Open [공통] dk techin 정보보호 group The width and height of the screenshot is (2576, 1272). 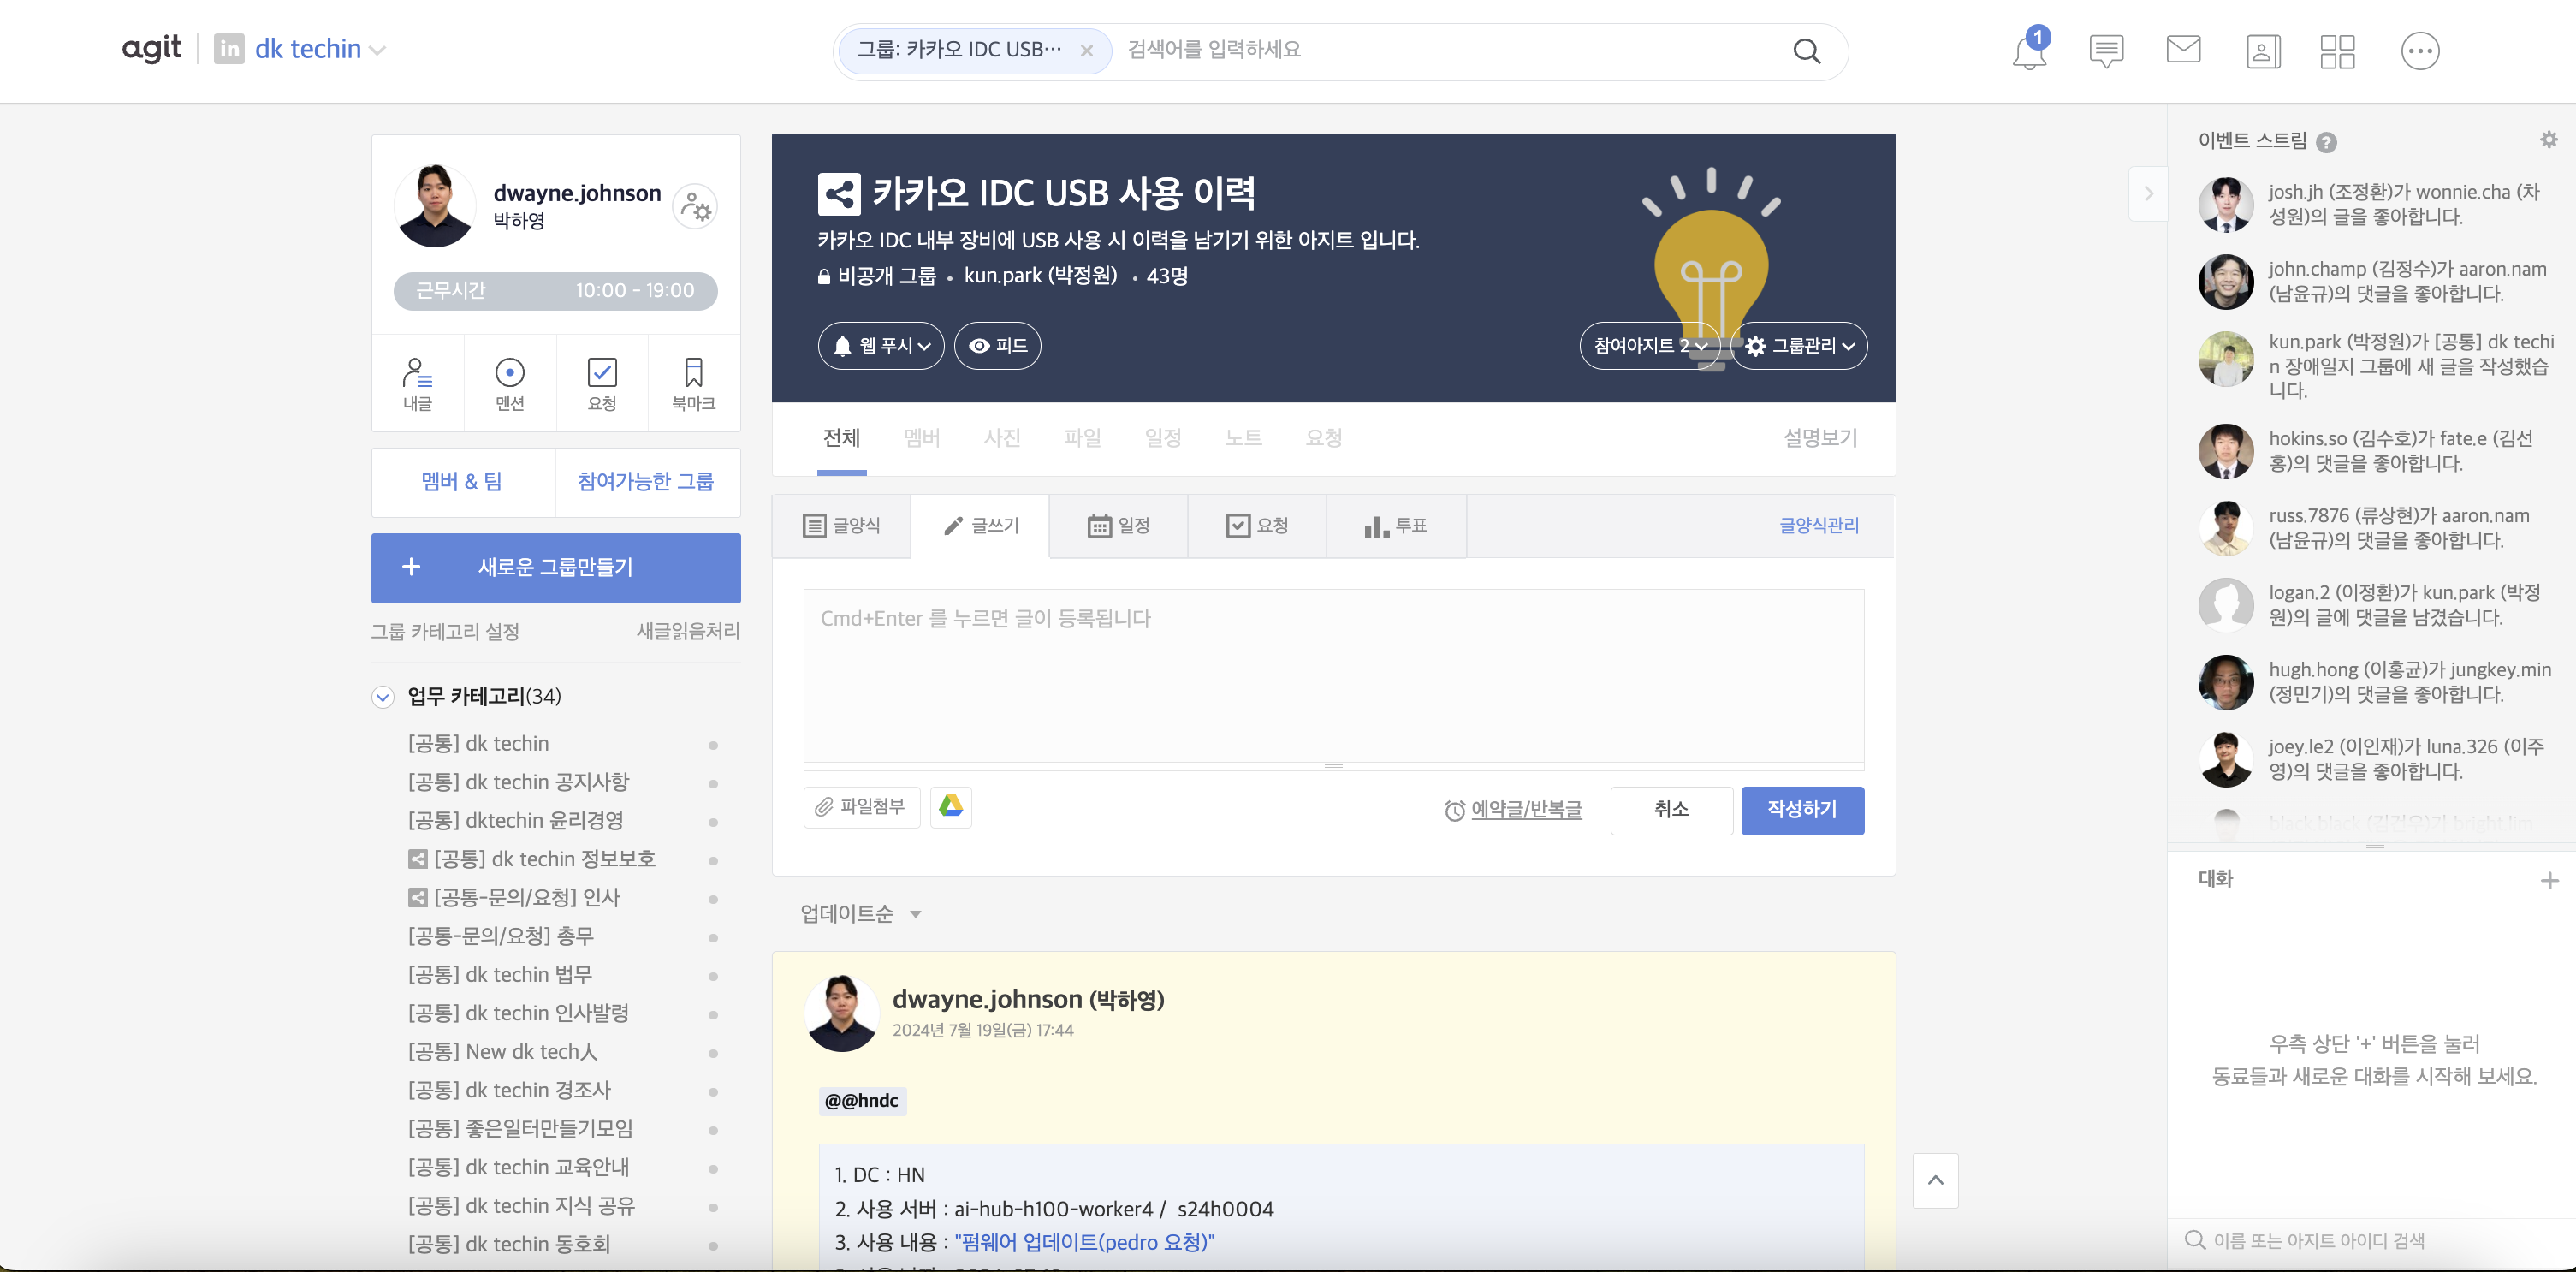pyautogui.click(x=544, y=860)
